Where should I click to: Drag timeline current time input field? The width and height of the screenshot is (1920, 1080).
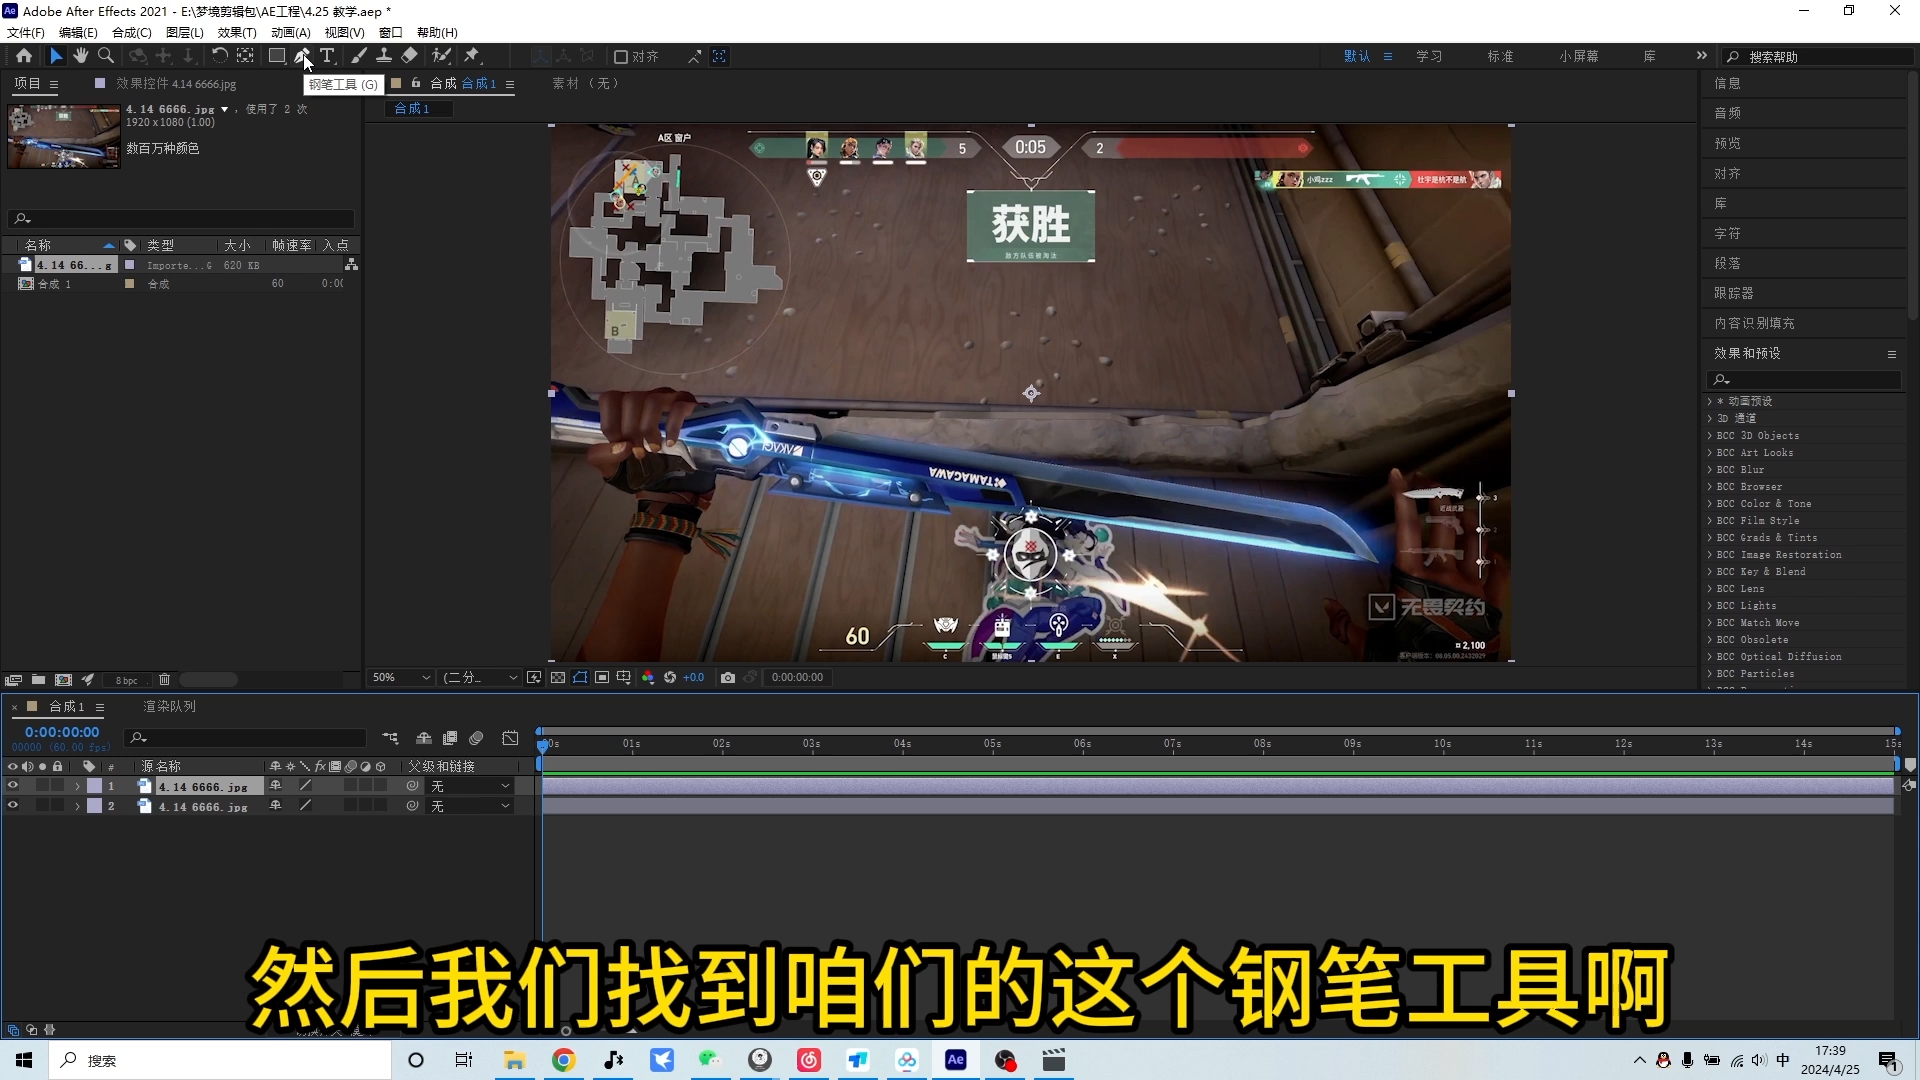61,731
